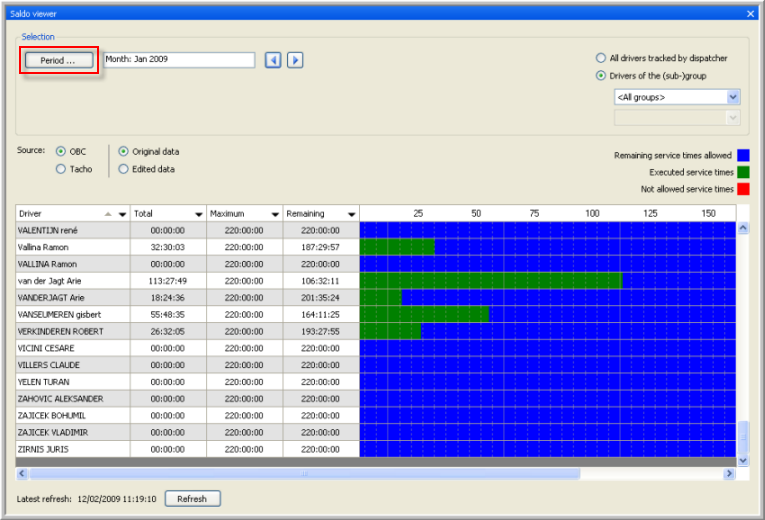Select Drivers of the (sub-)group option
Image resolution: width=765 pixels, height=520 pixels.
click(x=601, y=76)
